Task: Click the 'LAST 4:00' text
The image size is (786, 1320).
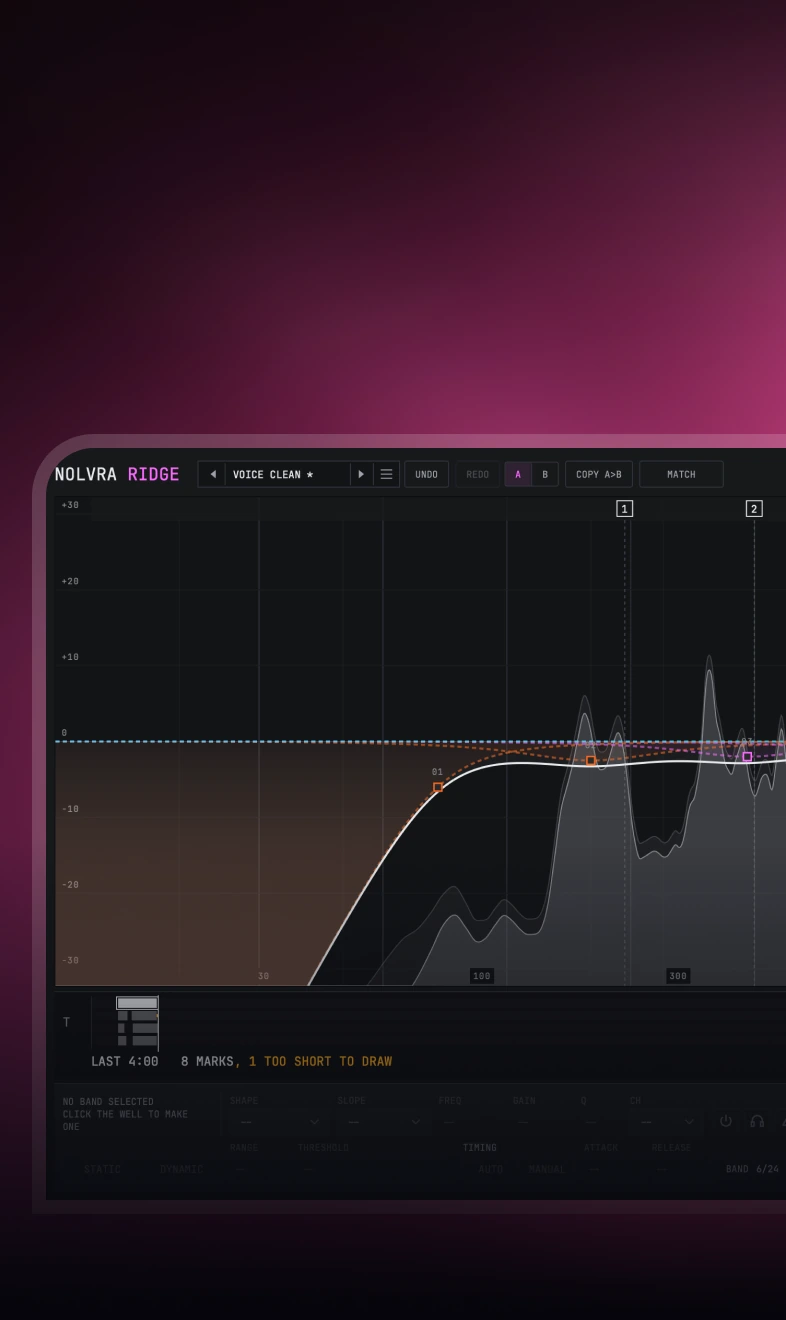Action: [125, 1061]
